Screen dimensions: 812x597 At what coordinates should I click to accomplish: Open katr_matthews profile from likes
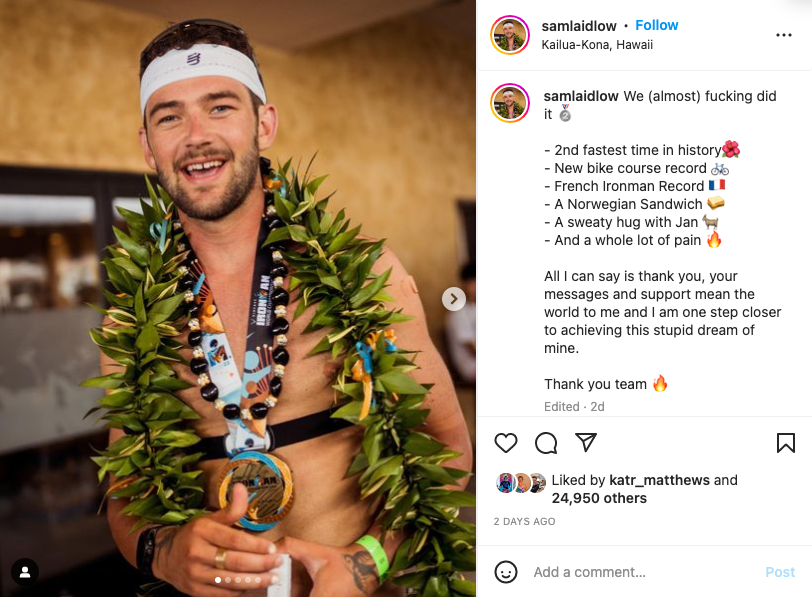click(659, 480)
